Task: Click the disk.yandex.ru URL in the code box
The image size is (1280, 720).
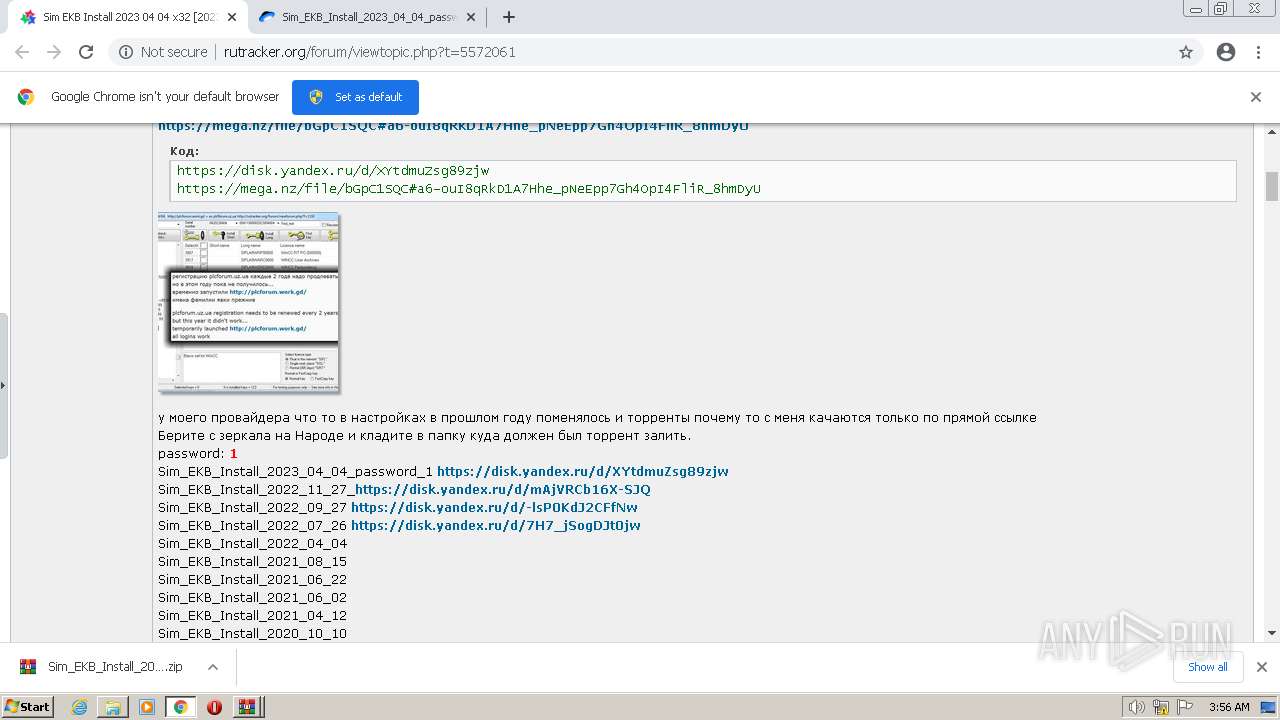Action: pos(333,171)
